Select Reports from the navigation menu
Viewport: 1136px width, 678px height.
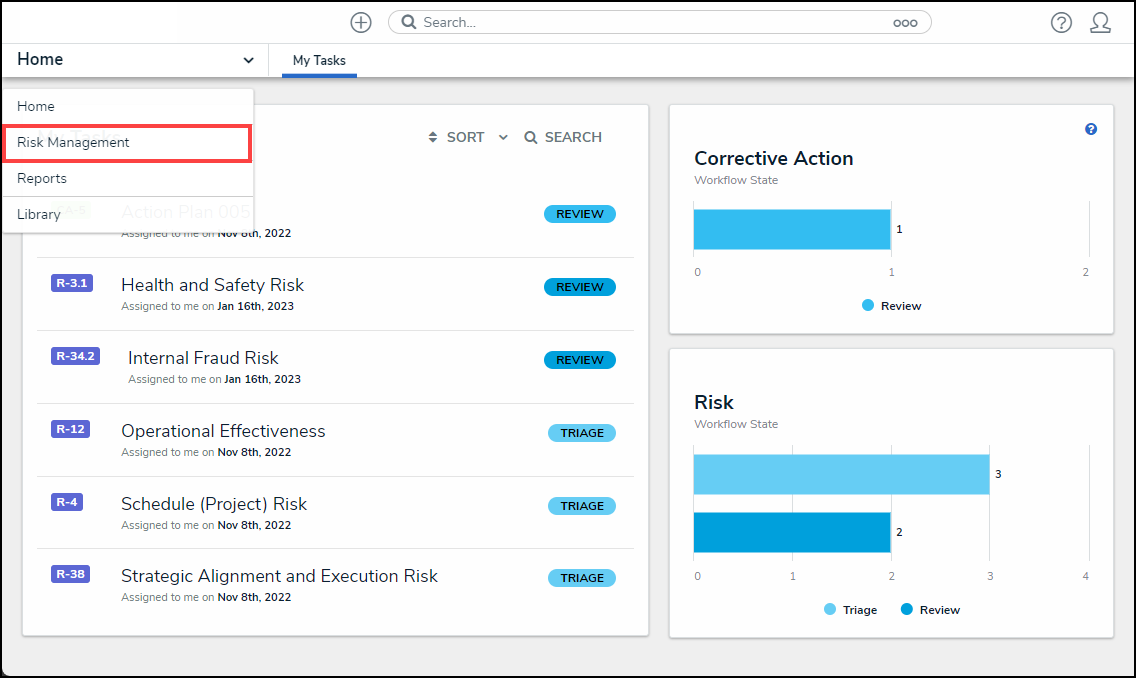tap(42, 178)
